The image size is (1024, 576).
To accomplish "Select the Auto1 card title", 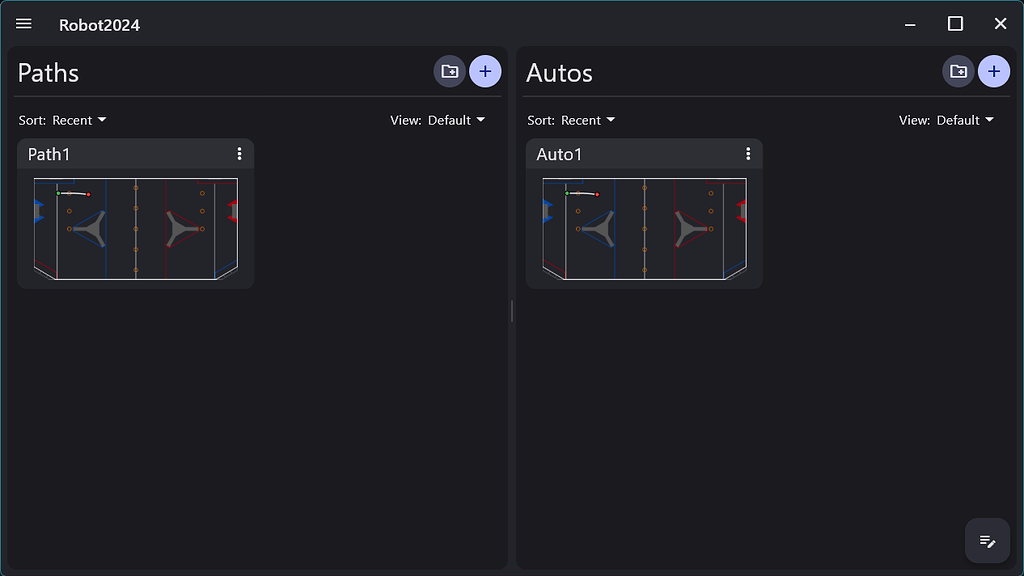I will pos(558,154).
